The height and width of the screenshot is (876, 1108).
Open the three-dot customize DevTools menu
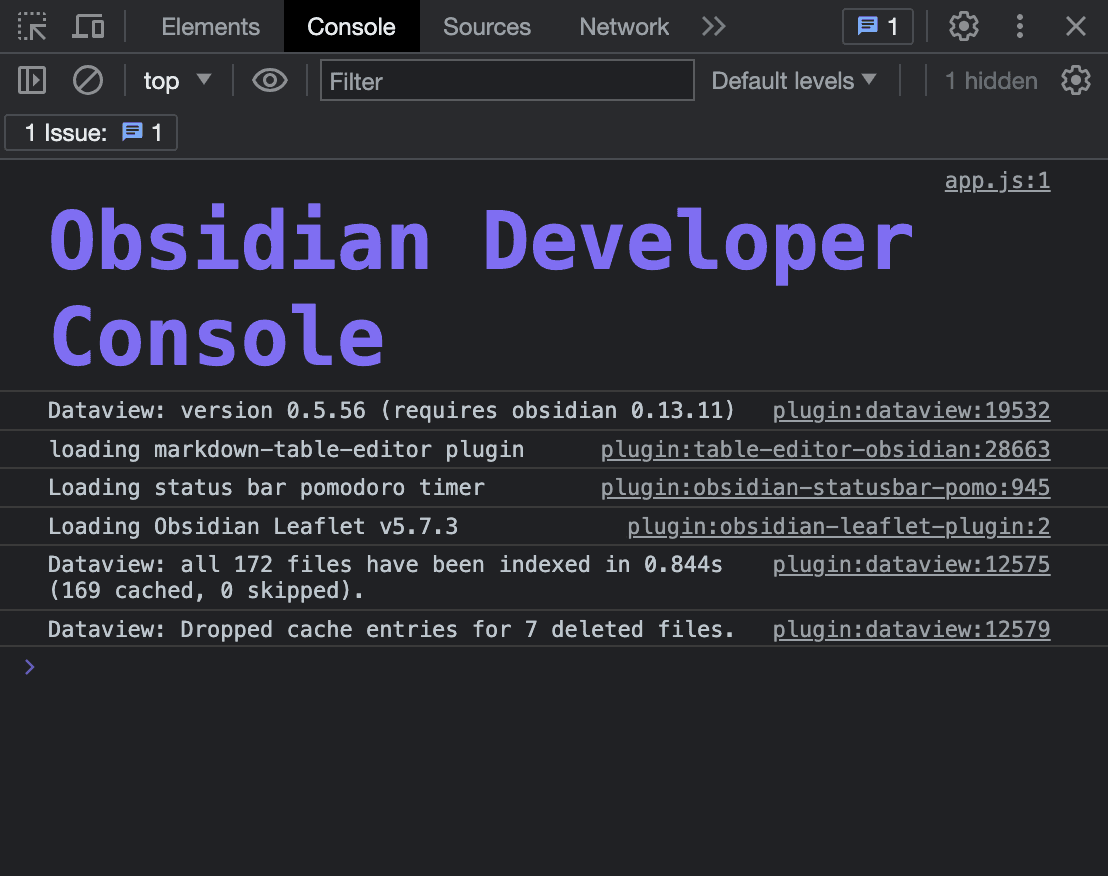1019,27
